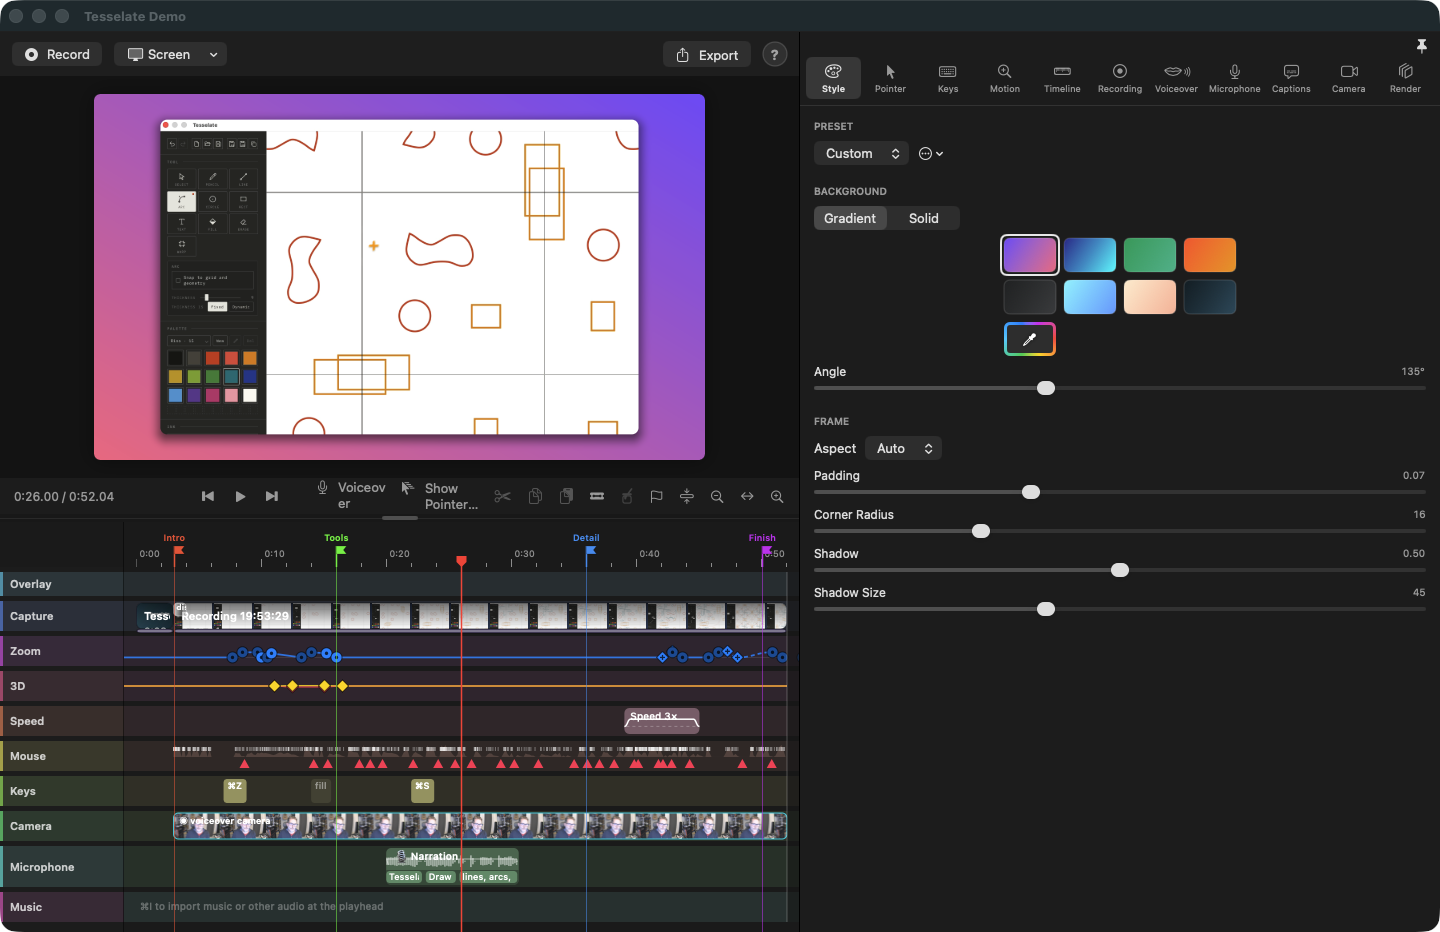Click the Show Pointer button
Viewport: 1440px width, 932px height.
coord(440,495)
